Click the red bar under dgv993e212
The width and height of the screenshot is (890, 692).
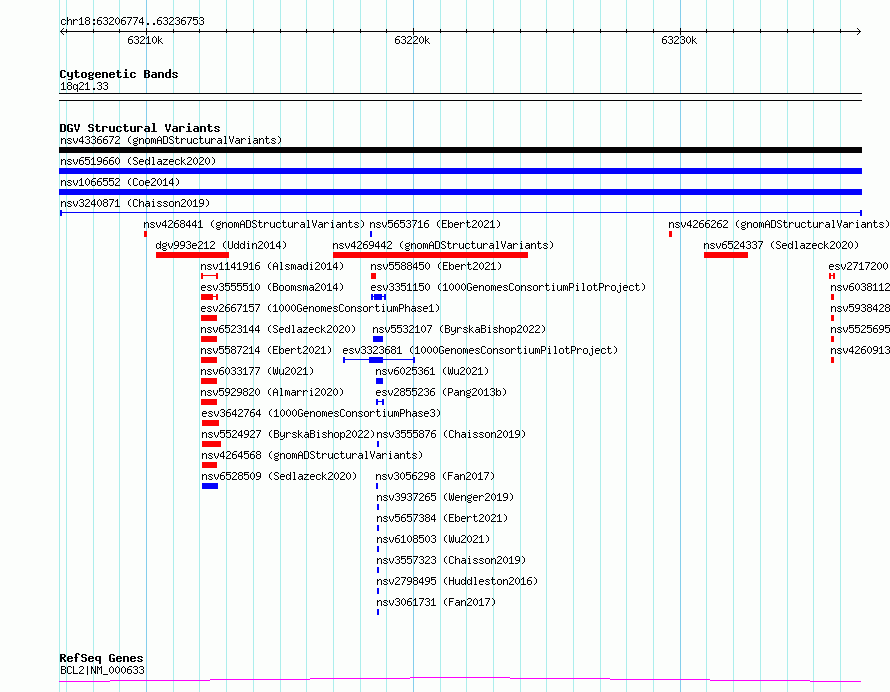(x=192, y=255)
